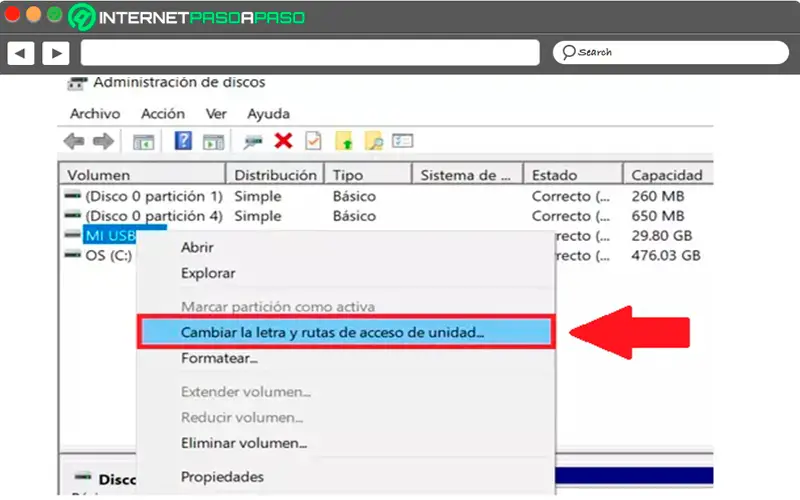Open the Archivo menu
The height and width of the screenshot is (500, 800).
(95, 114)
